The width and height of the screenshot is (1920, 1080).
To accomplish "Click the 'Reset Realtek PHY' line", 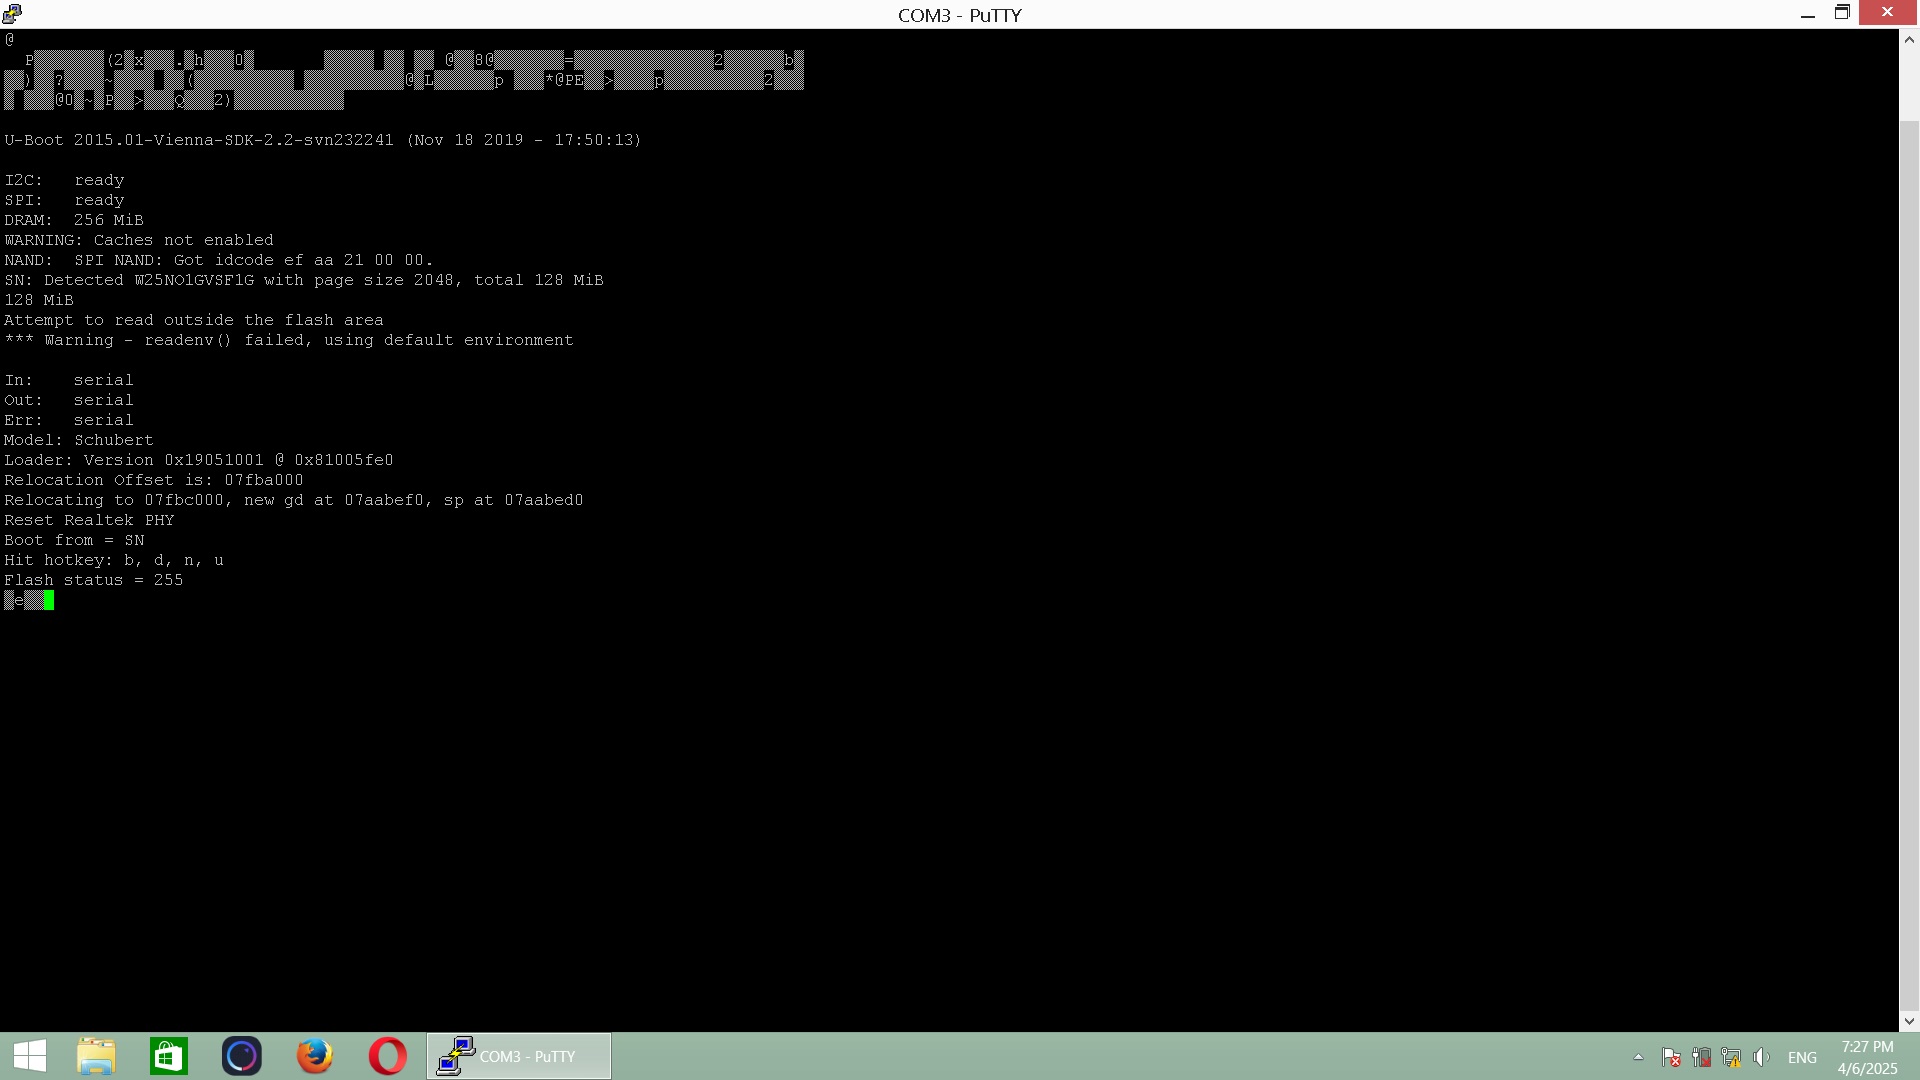I will click(x=89, y=520).
